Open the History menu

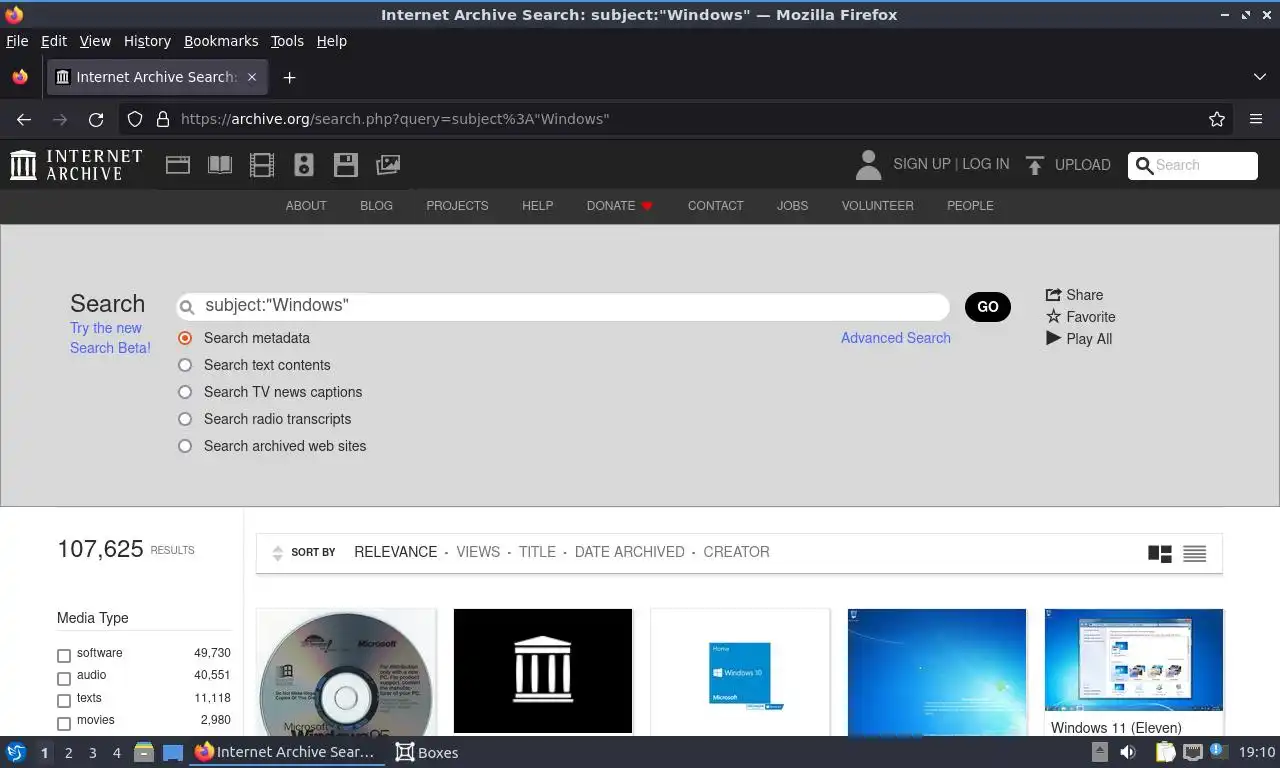click(x=147, y=41)
